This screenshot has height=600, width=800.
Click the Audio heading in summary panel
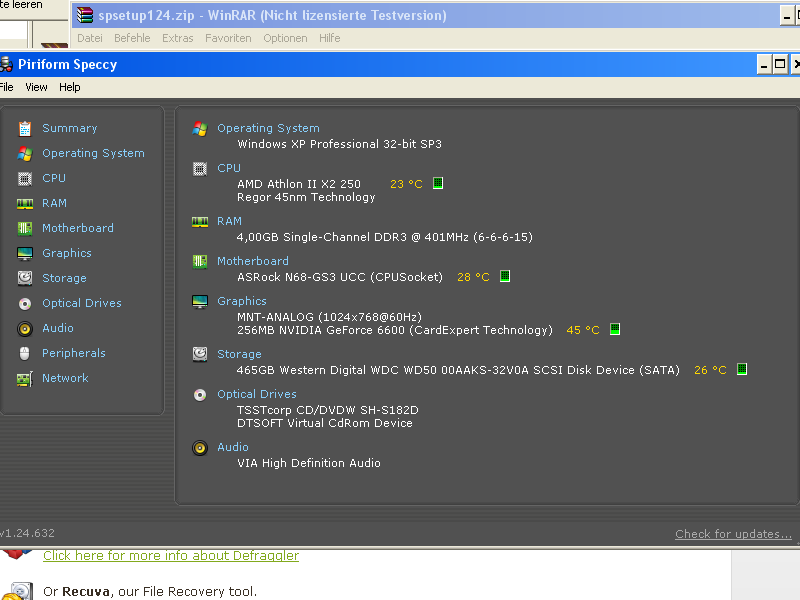pyautogui.click(x=233, y=447)
